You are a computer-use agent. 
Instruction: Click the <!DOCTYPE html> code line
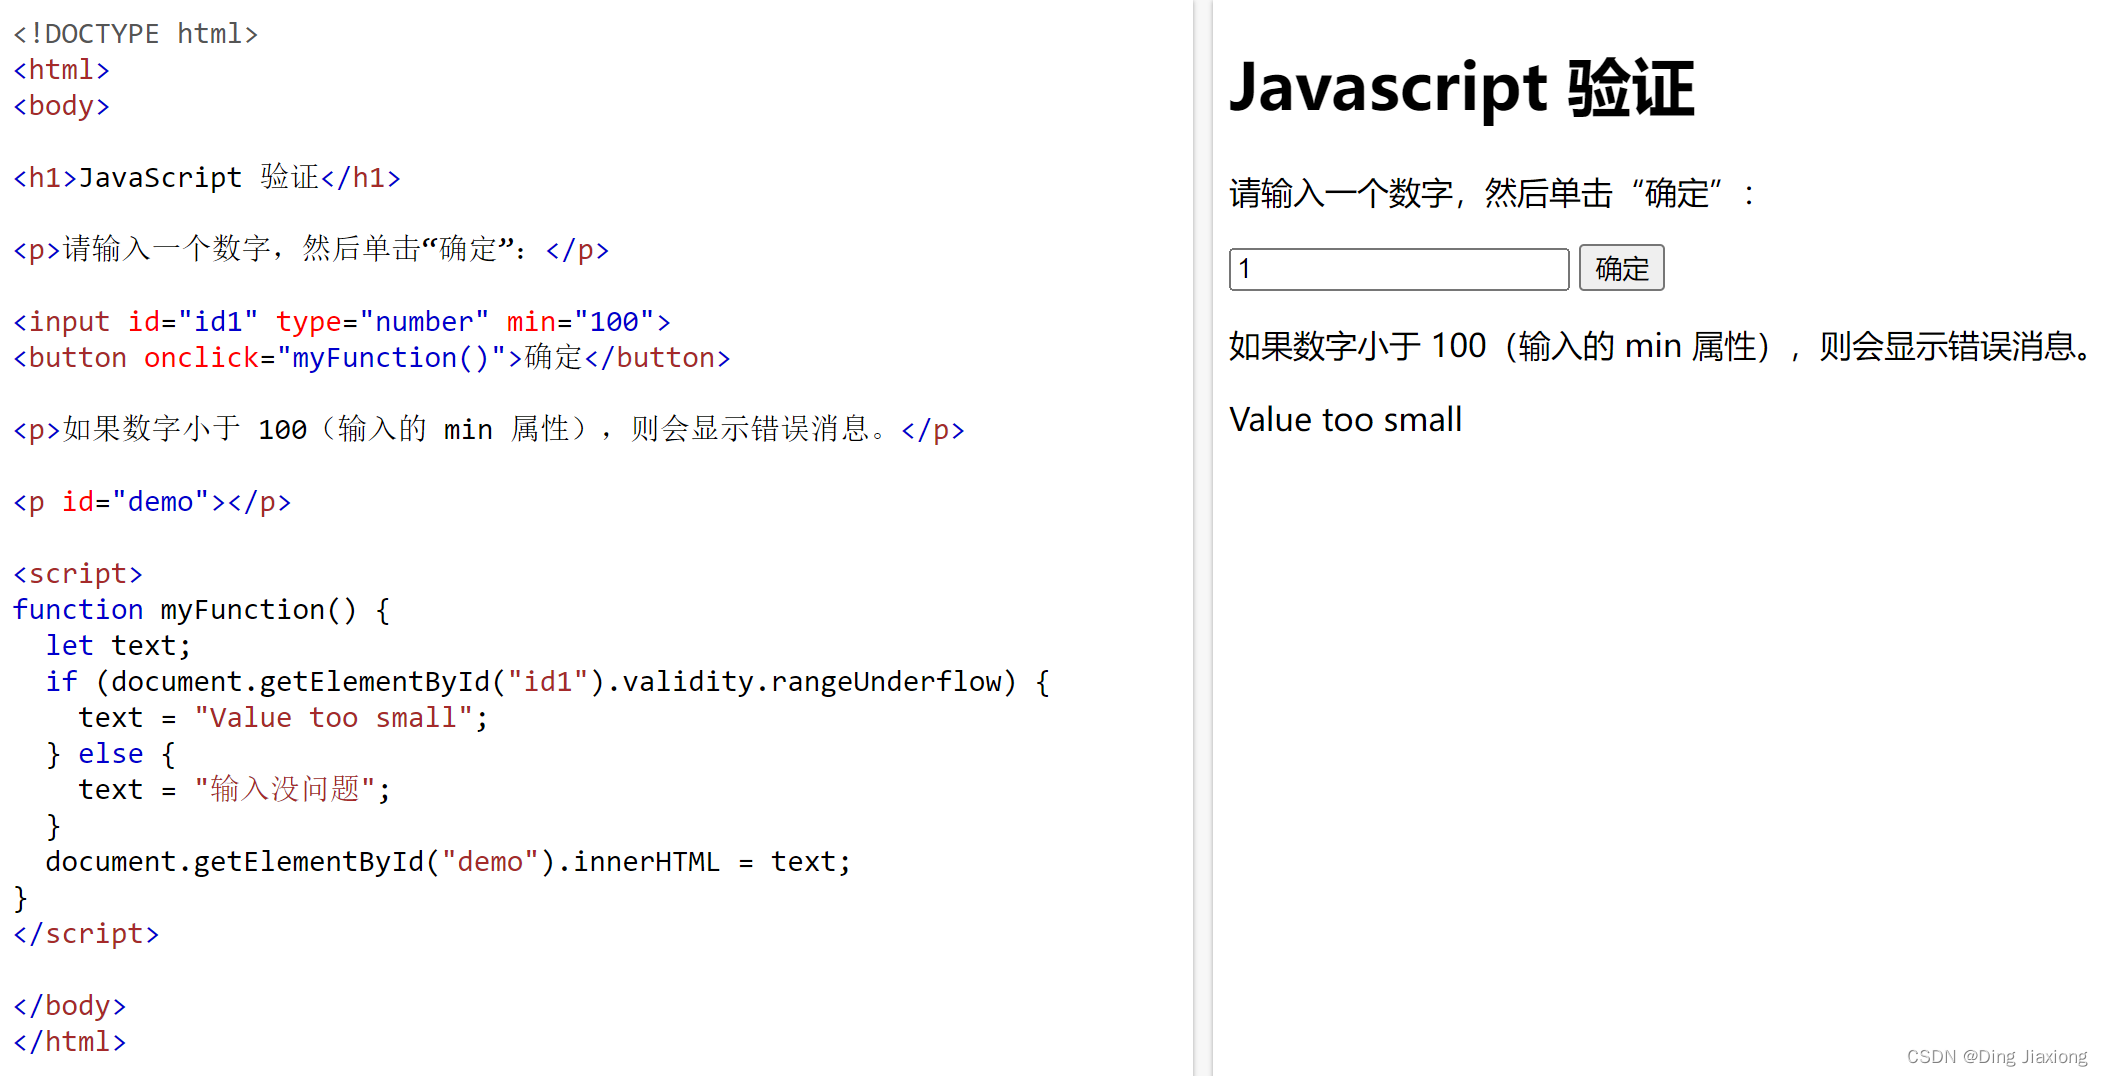(x=135, y=34)
